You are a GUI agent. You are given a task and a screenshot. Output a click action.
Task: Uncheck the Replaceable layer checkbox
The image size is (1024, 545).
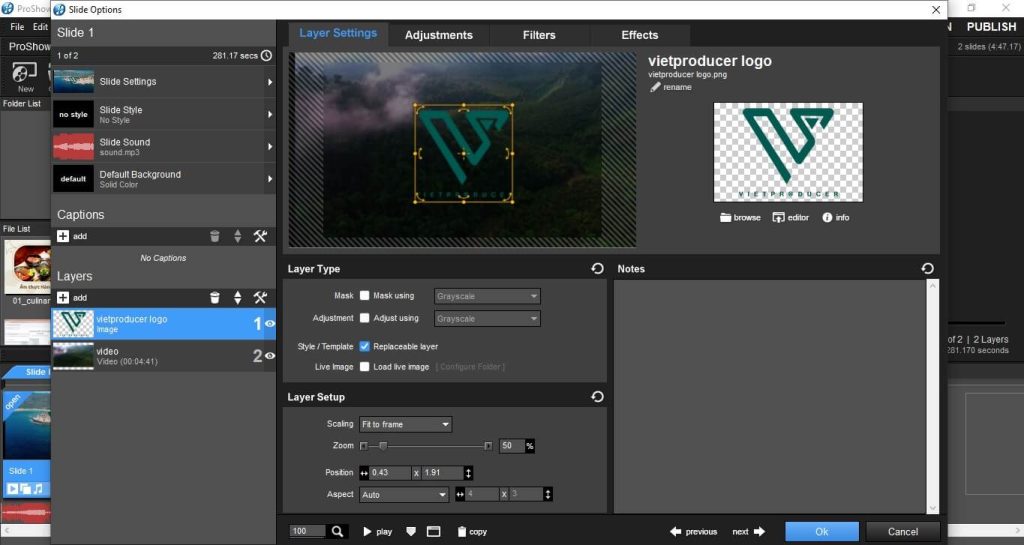click(365, 346)
